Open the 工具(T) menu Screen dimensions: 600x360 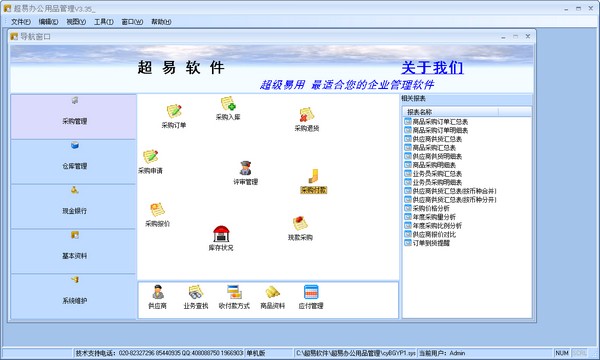[x=104, y=22]
